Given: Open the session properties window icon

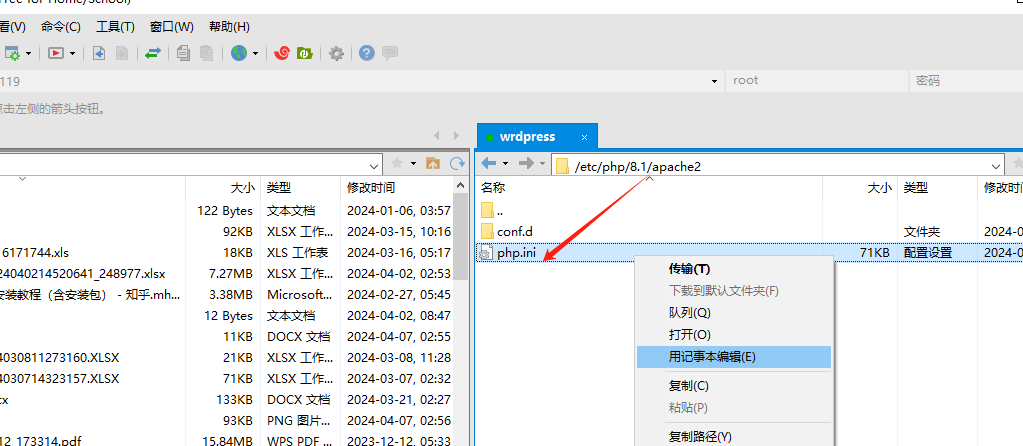Looking at the screenshot, I should (12, 53).
